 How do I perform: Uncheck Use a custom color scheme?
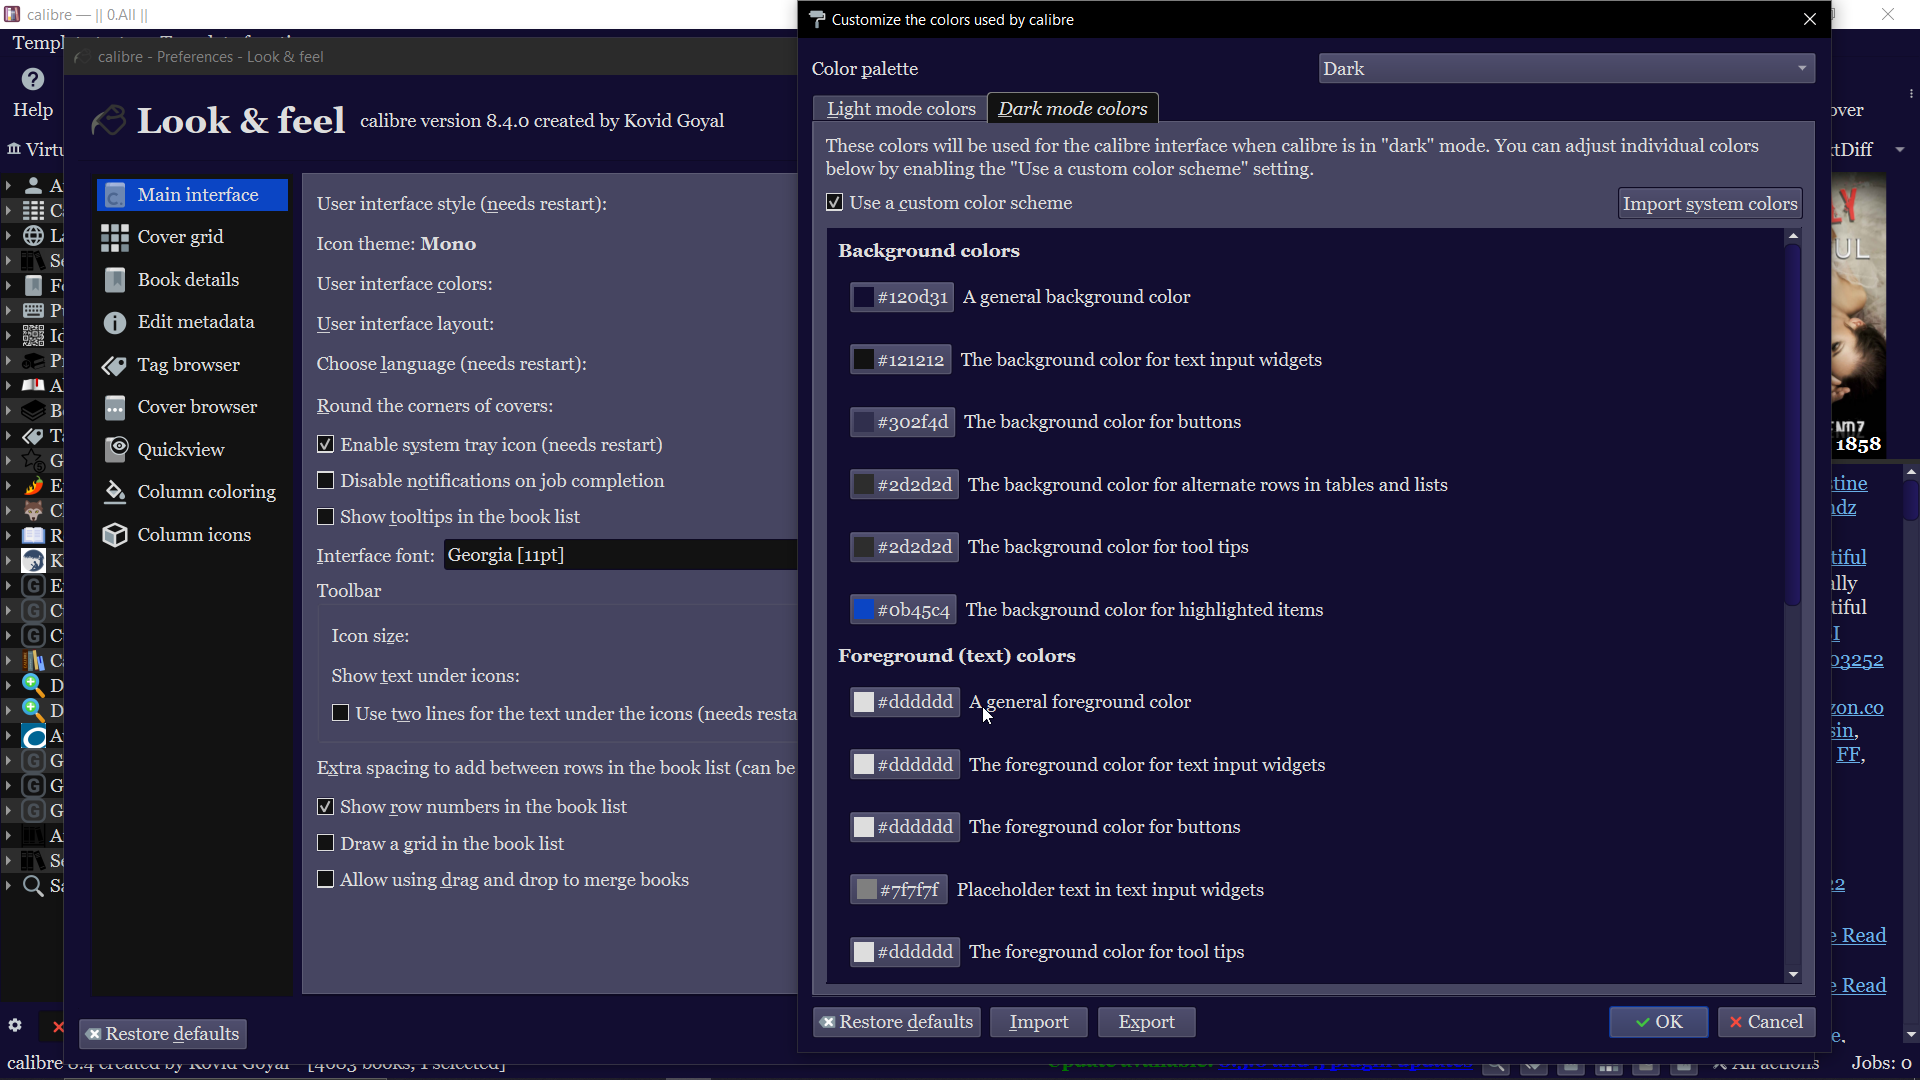click(834, 203)
